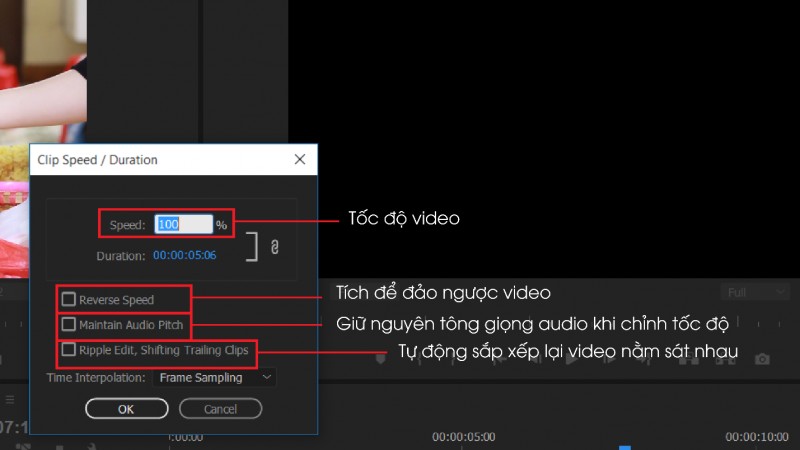This screenshot has width=800, height=450.
Task: Toggle the speed-duration link chain icon
Action: point(274,247)
